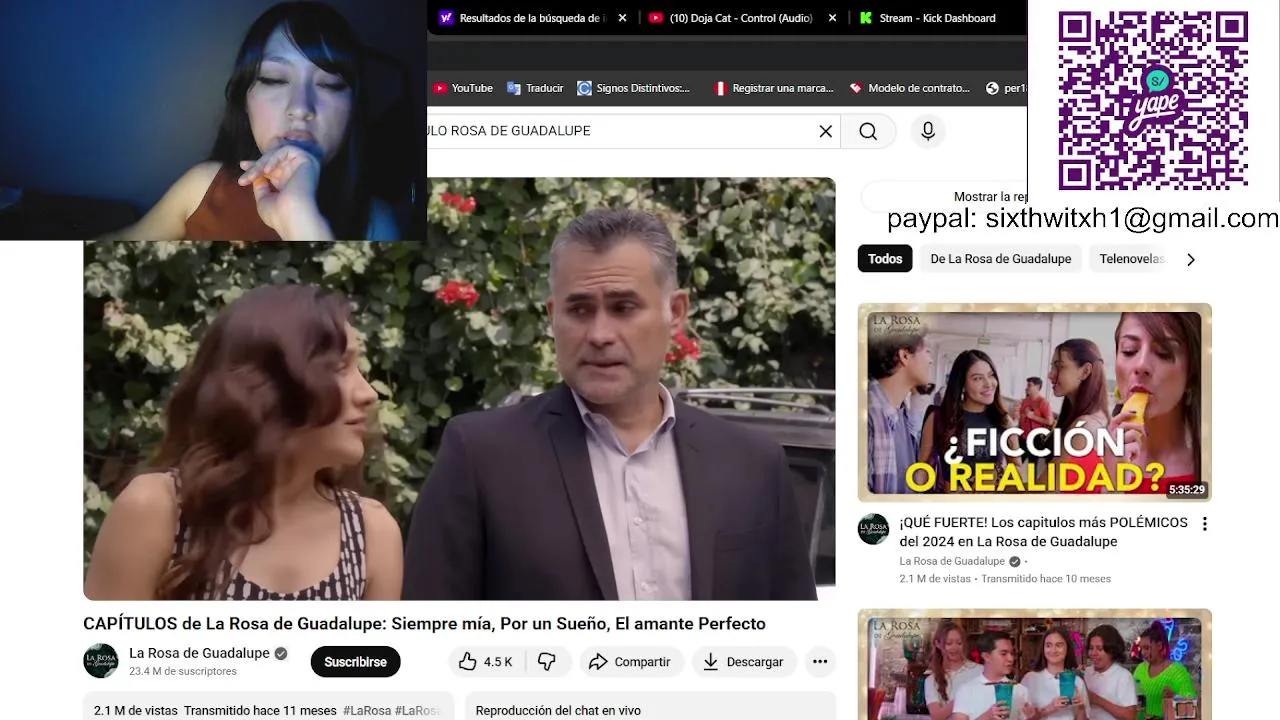Clear the YouTube search box text
This screenshot has height=720, width=1280.
tap(825, 131)
